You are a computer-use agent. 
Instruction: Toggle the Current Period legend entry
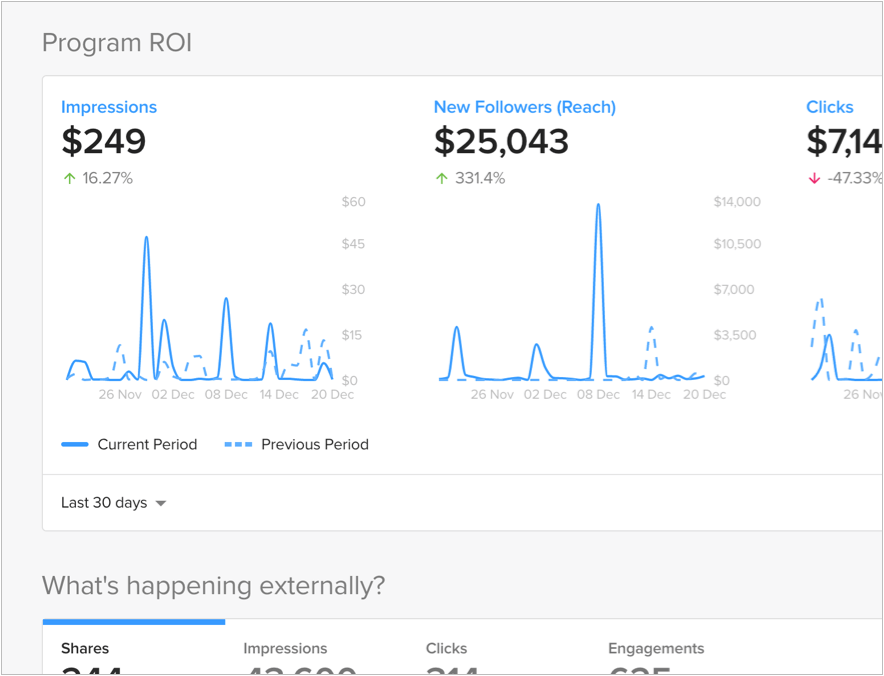[130, 445]
